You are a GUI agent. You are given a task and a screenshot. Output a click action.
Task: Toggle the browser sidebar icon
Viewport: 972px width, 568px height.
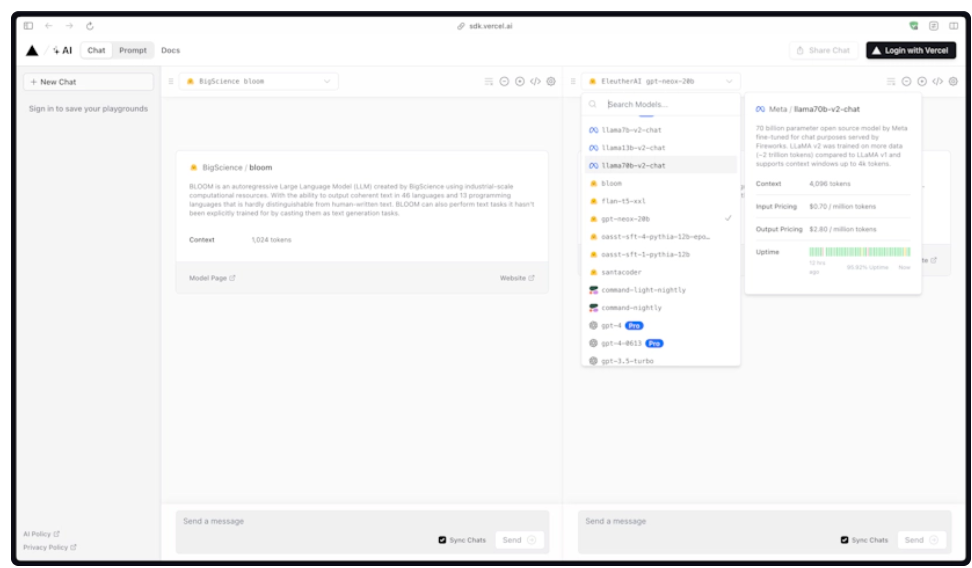[29, 25]
